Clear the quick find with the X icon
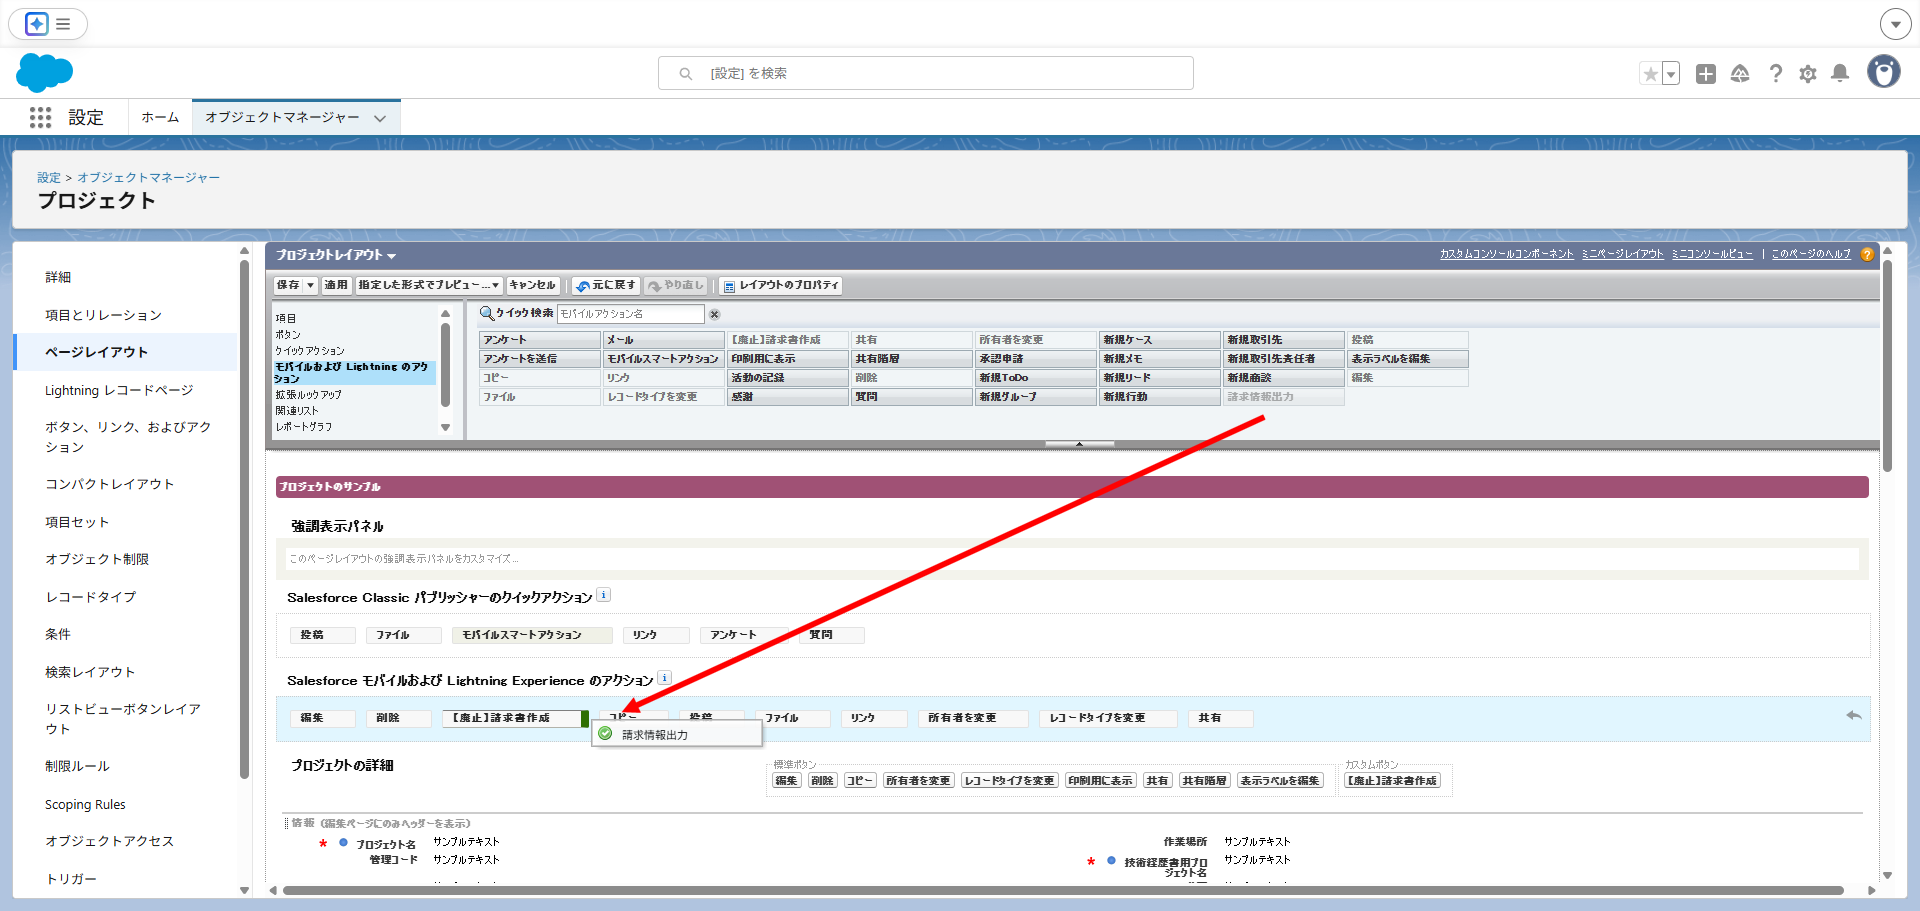 (714, 314)
